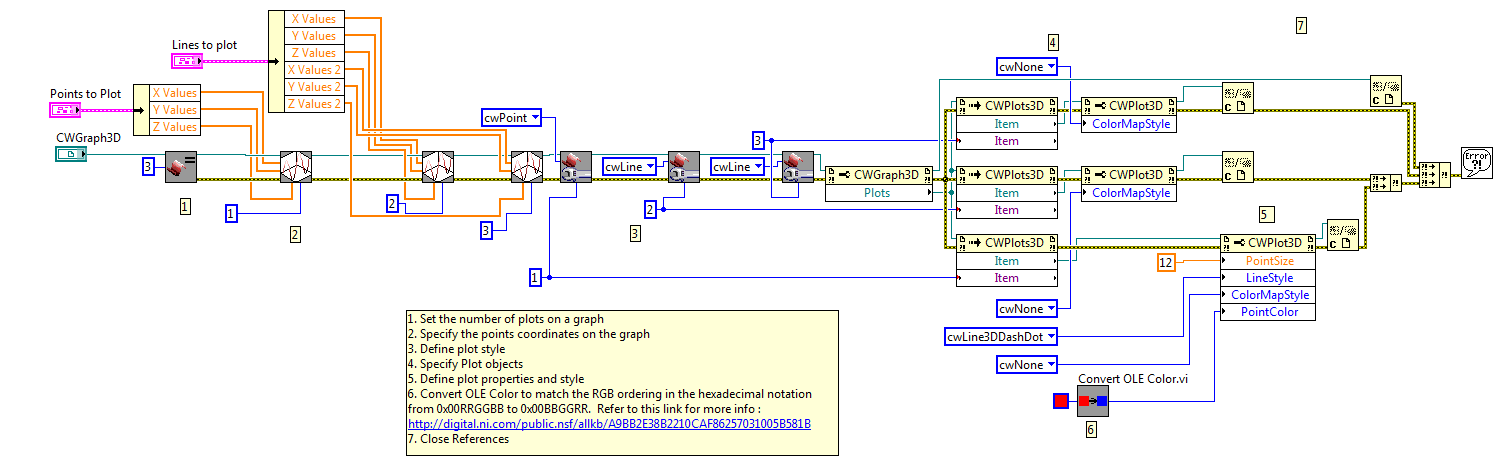Click the constant 2 below second curve VI
Image resolution: width=1512 pixels, height=469 pixels.
tap(394, 204)
